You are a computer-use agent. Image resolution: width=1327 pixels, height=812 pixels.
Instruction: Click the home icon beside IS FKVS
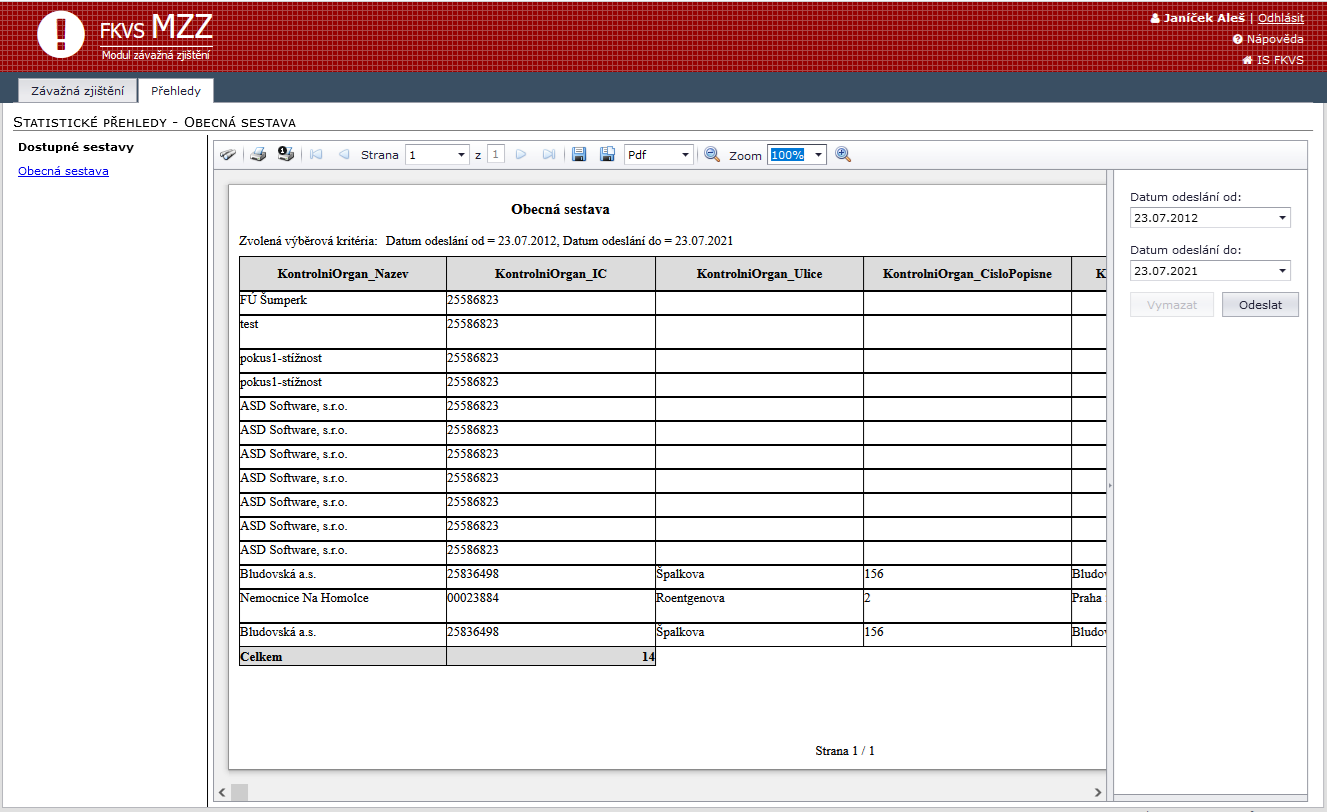[x=1247, y=60]
